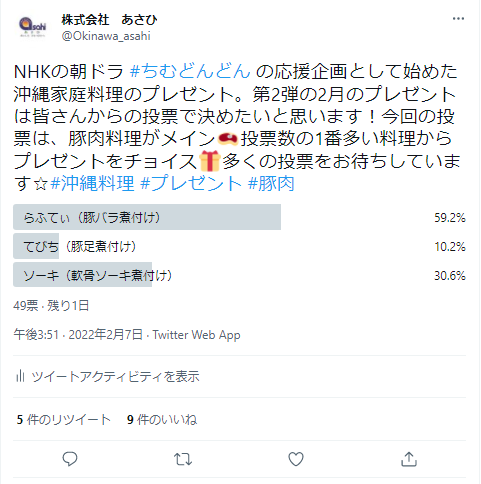Viewport: 481px width, 484px height.
Task: Open the tweet timestamp 午後3:51 link
Action: tap(36, 334)
